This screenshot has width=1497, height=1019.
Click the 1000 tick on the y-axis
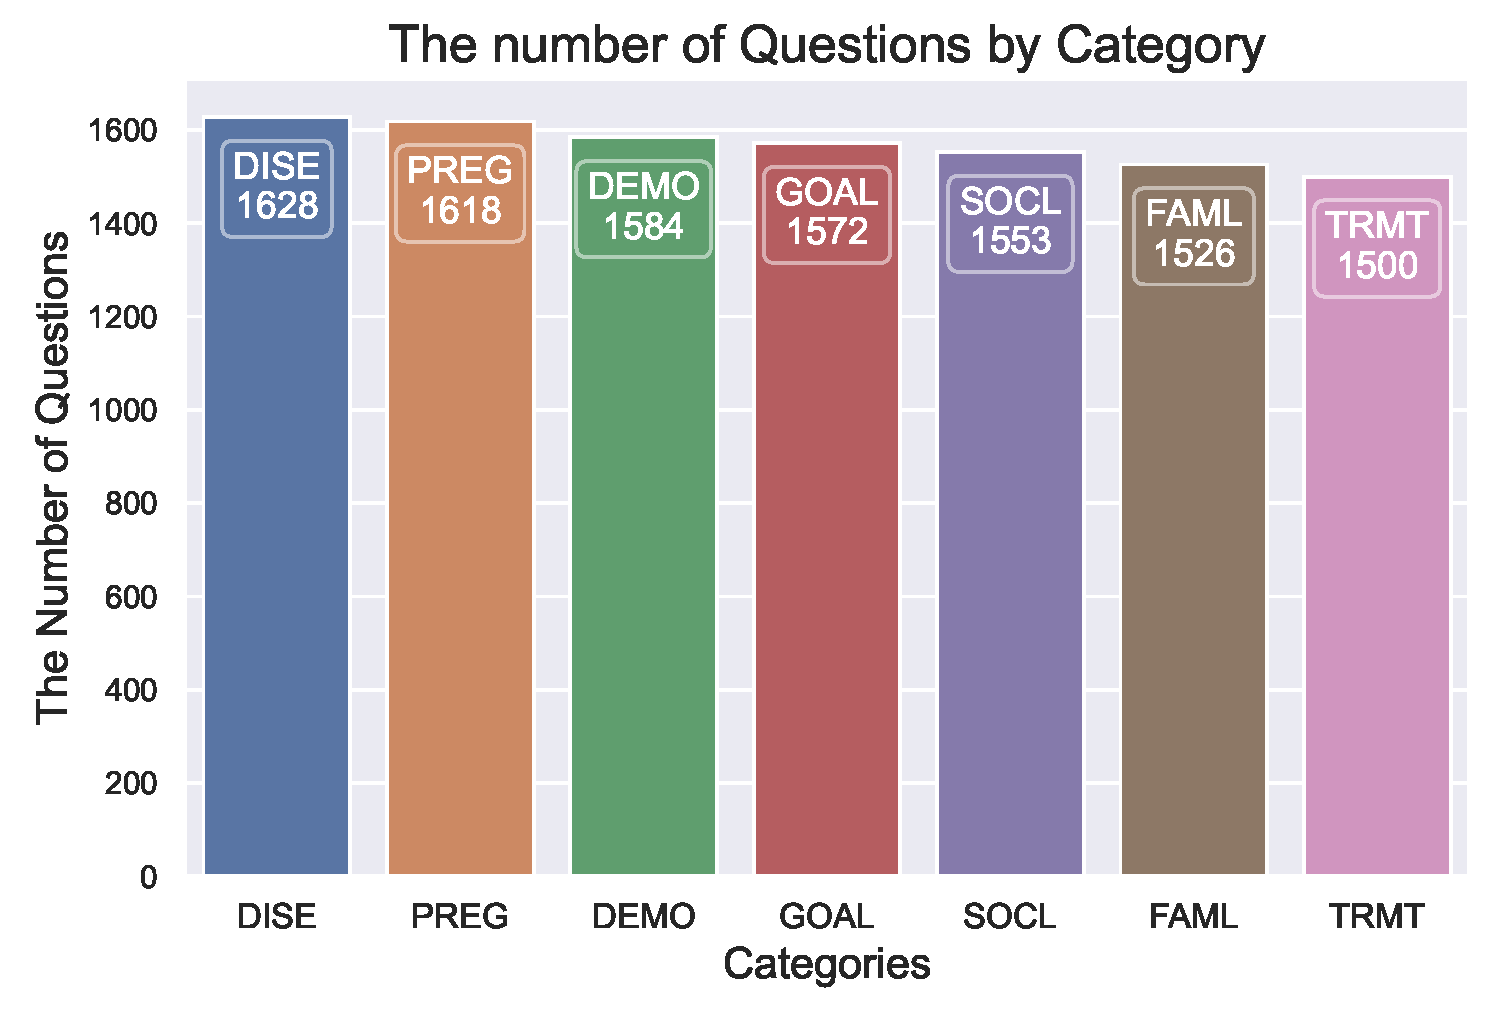click(122, 410)
